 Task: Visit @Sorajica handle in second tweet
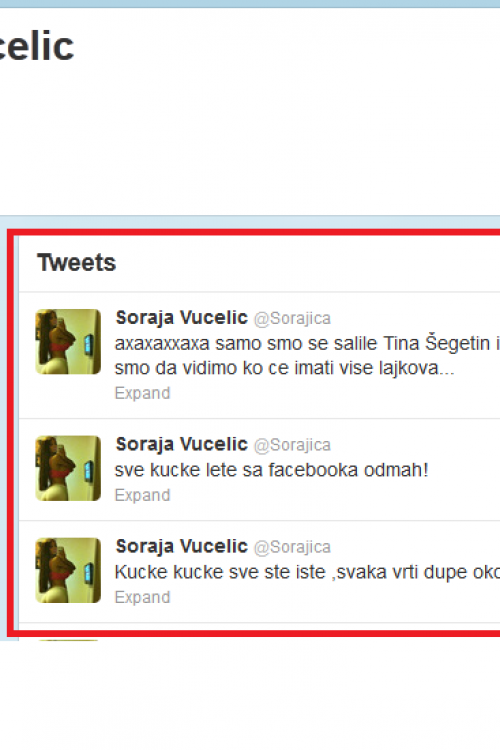pos(292,445)
